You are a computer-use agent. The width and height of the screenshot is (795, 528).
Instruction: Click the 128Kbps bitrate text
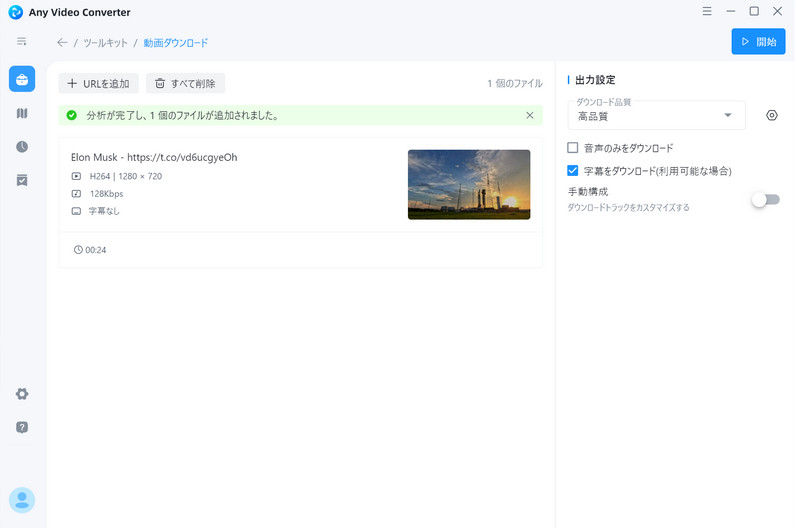106,194
